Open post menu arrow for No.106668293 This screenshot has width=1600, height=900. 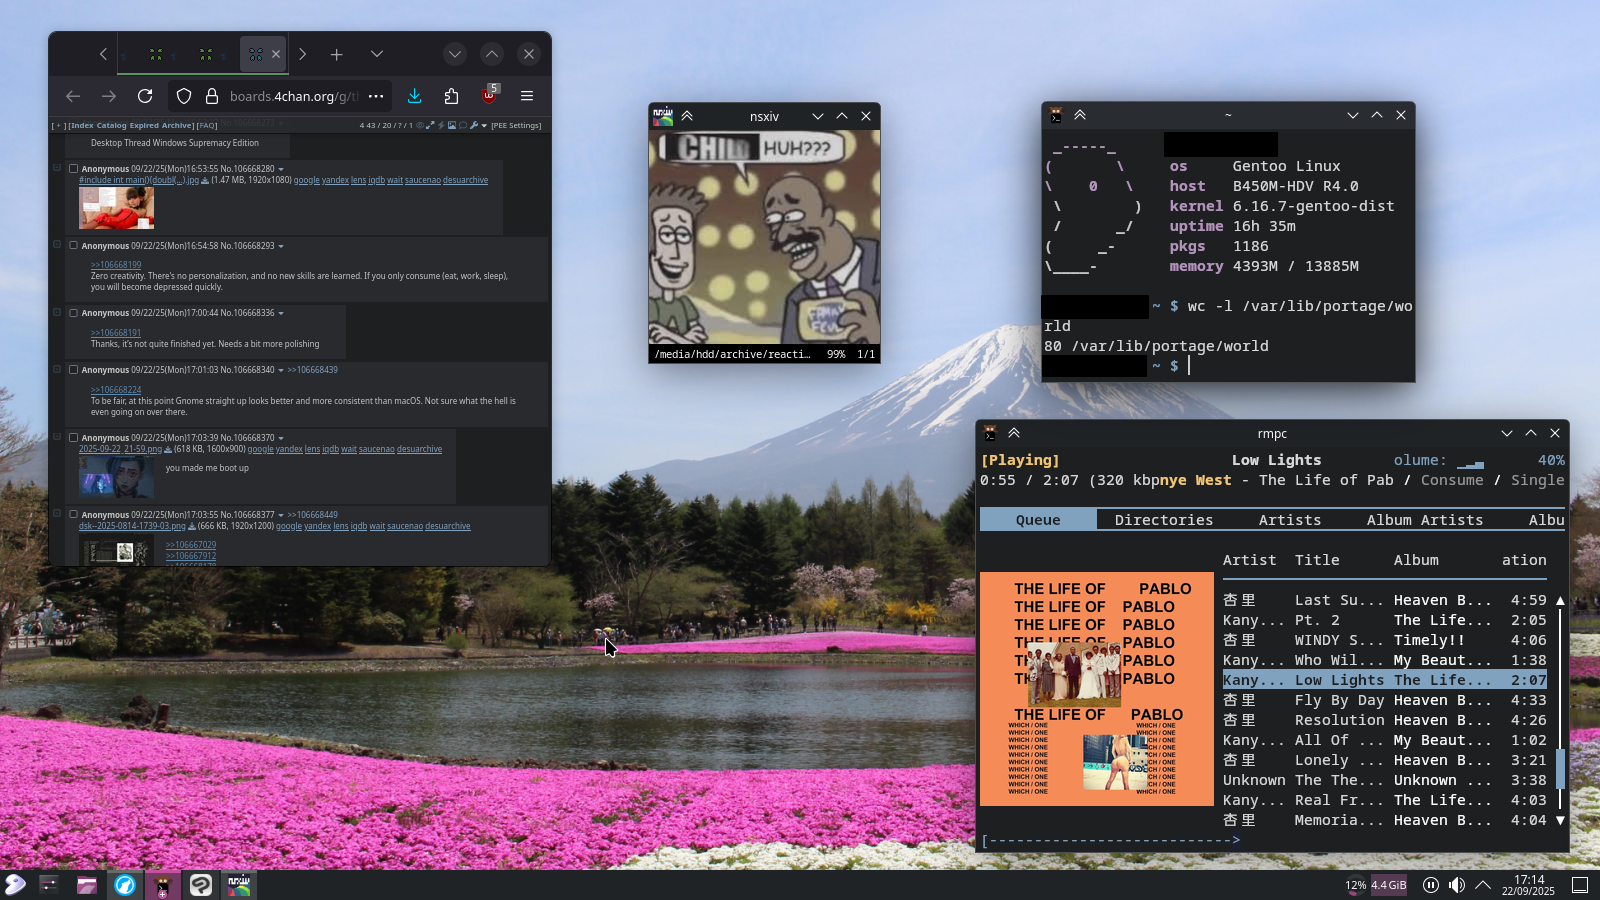(281, 246)
